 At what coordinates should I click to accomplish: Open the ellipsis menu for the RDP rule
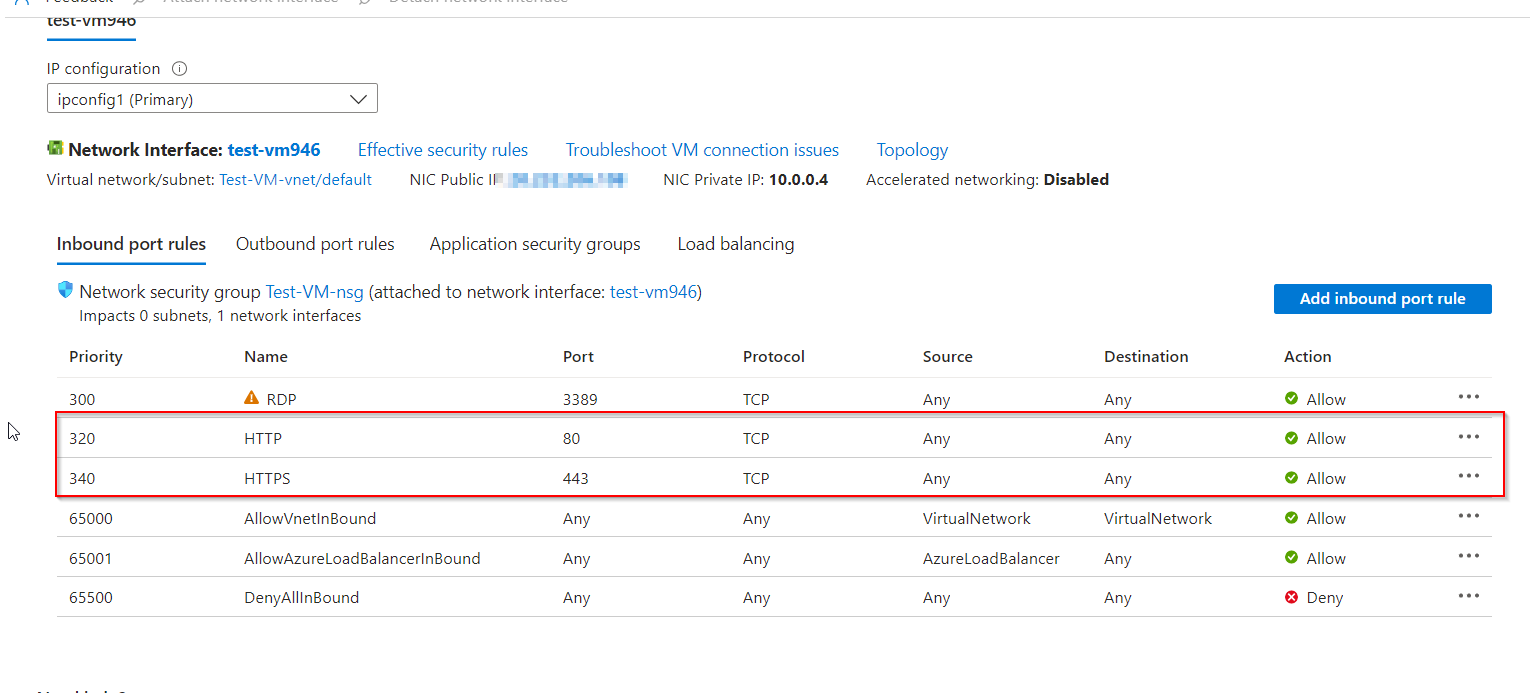1468,397
